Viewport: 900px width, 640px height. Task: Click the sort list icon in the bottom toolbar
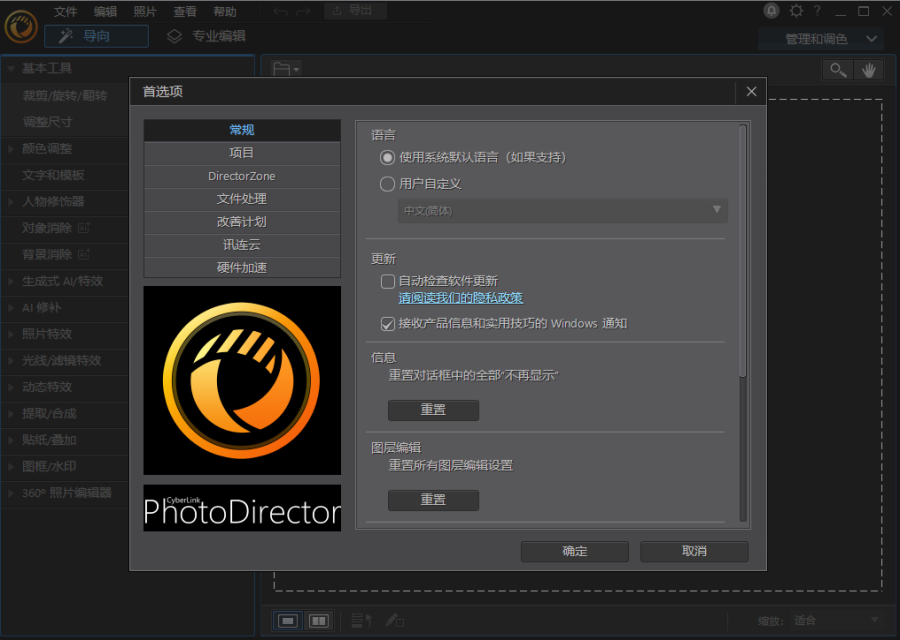tap(362, 620)
